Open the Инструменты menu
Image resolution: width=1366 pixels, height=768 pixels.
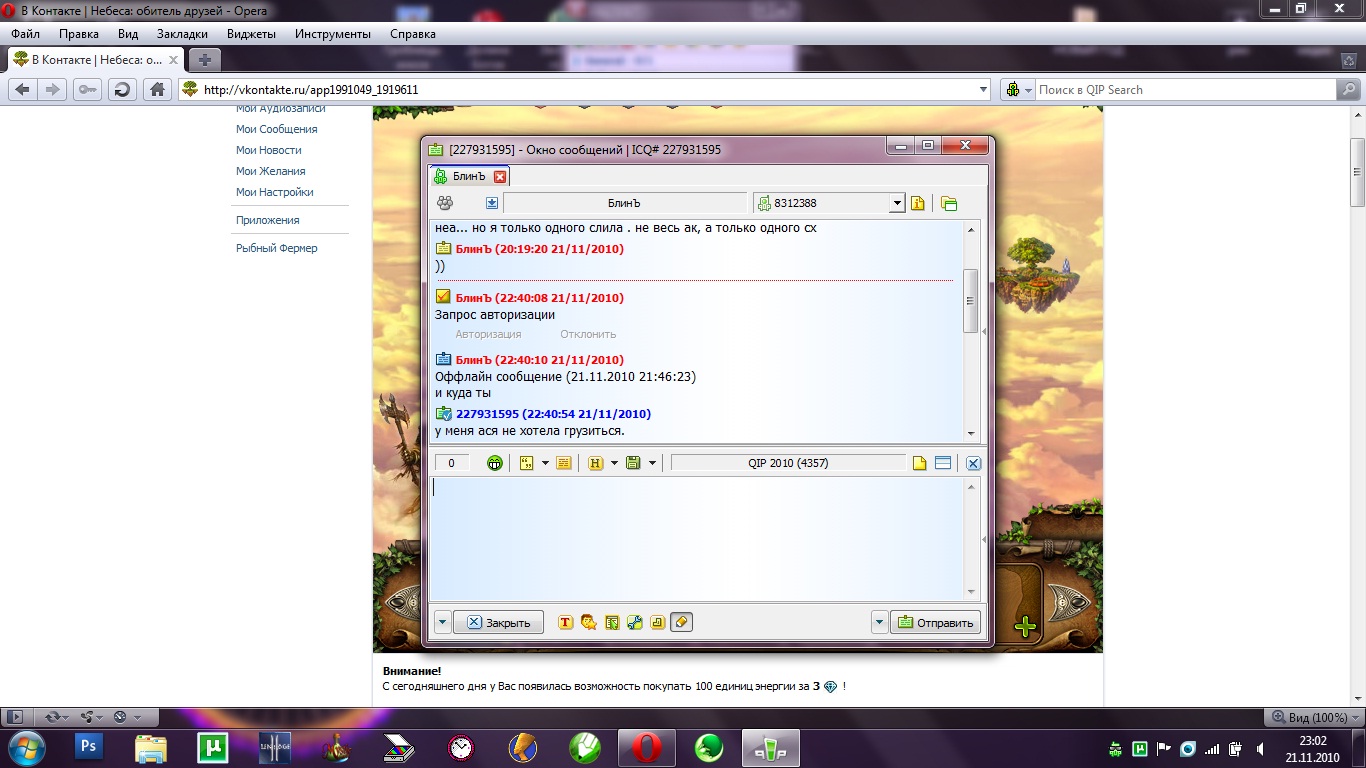[x=333, y=33]
